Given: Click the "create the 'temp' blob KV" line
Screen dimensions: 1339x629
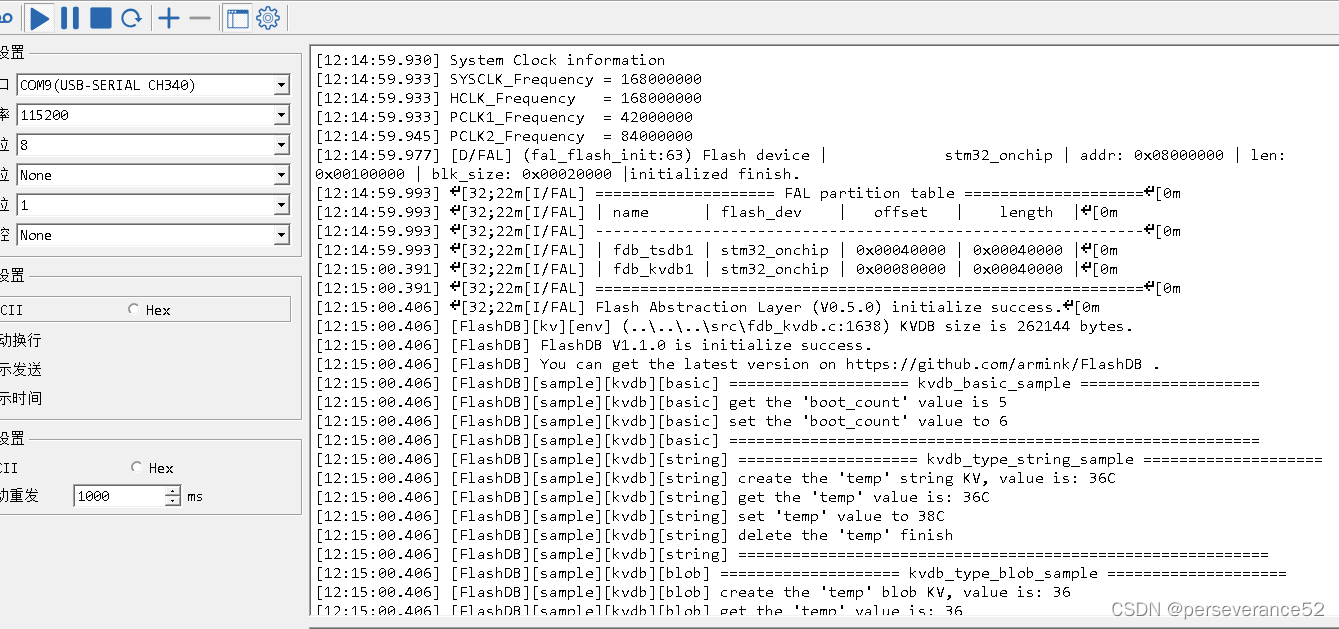Looking at the screenshot, I should [693, 592].
